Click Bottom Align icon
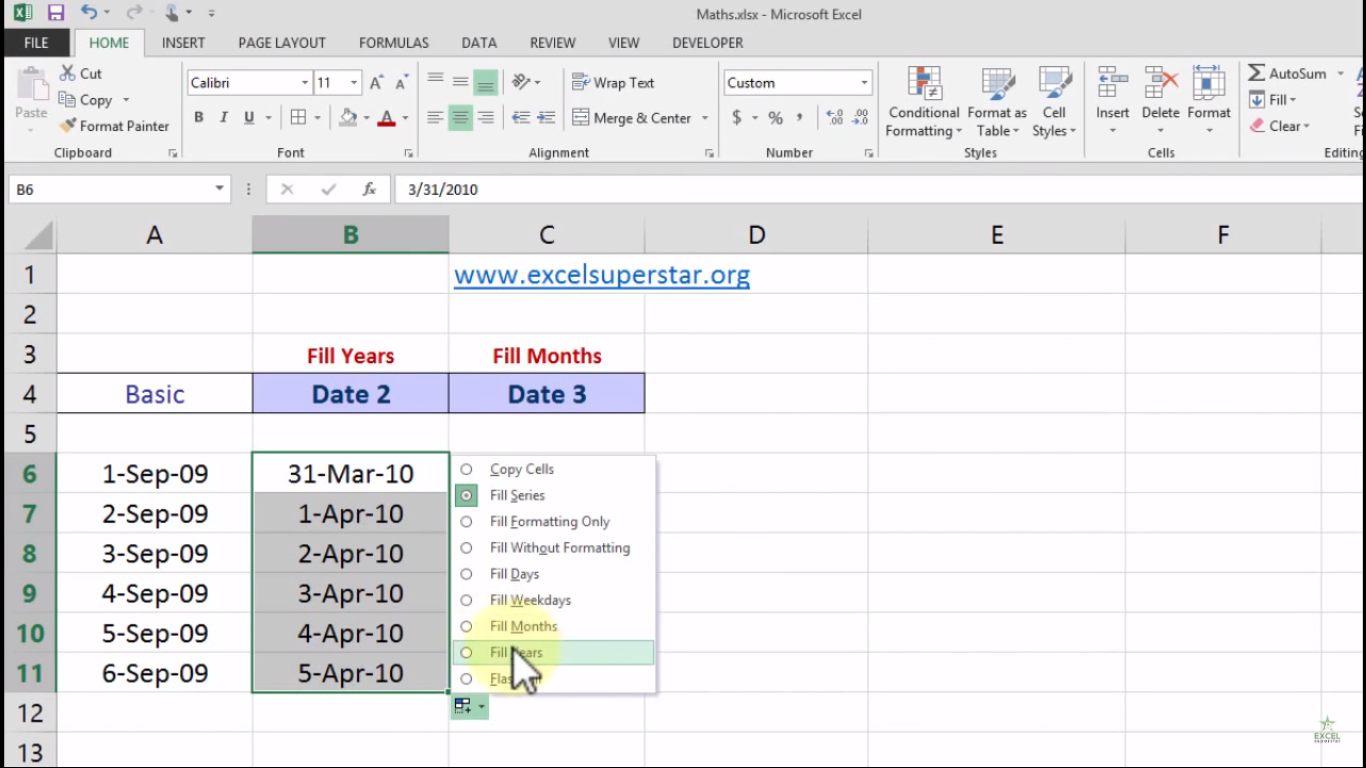1366x768 pixels. pyautogui.click(x=485, y=82)
